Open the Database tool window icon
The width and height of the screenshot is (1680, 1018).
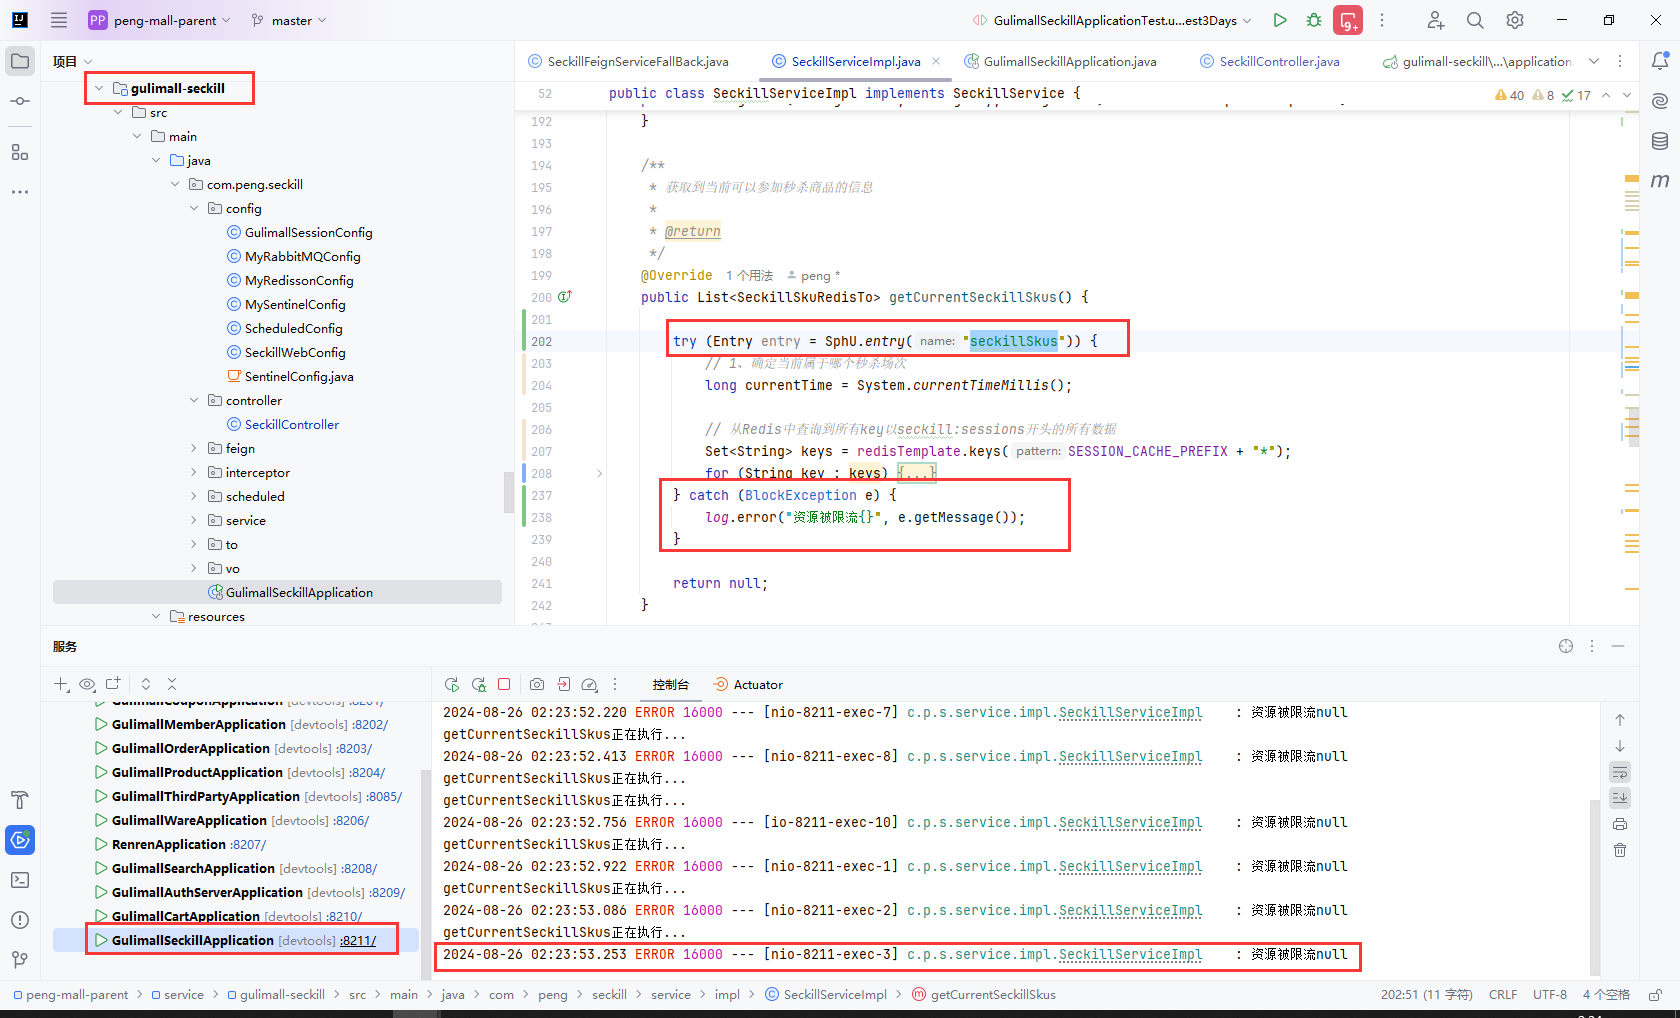point(1660,141)
